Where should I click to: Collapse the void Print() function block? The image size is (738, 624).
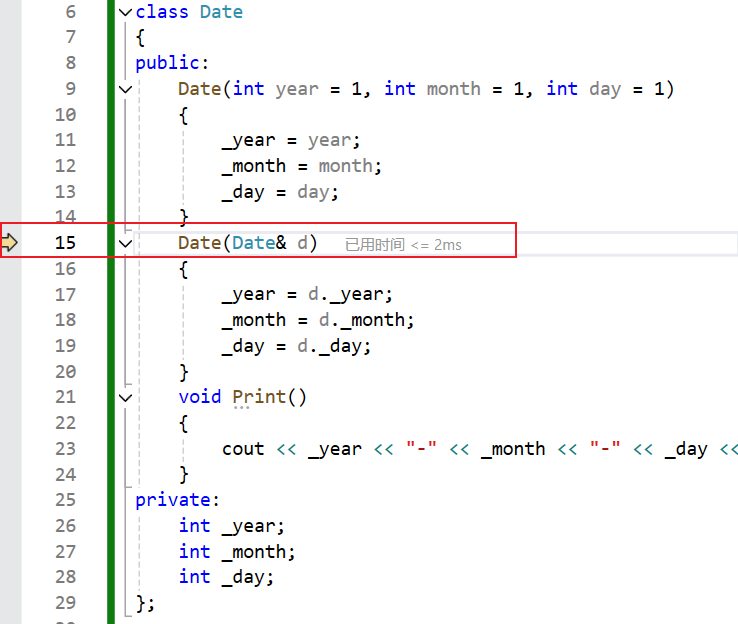click(125, 398)
